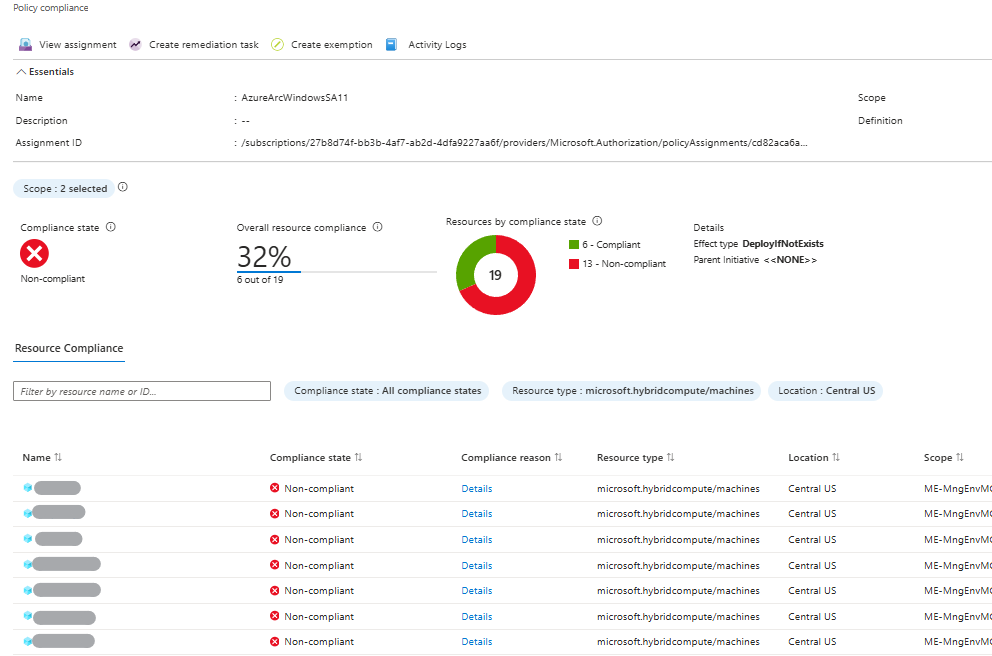992x656 pixels.
Task: Open Compliance state : All compliance states filter
Action: point(387,391)
